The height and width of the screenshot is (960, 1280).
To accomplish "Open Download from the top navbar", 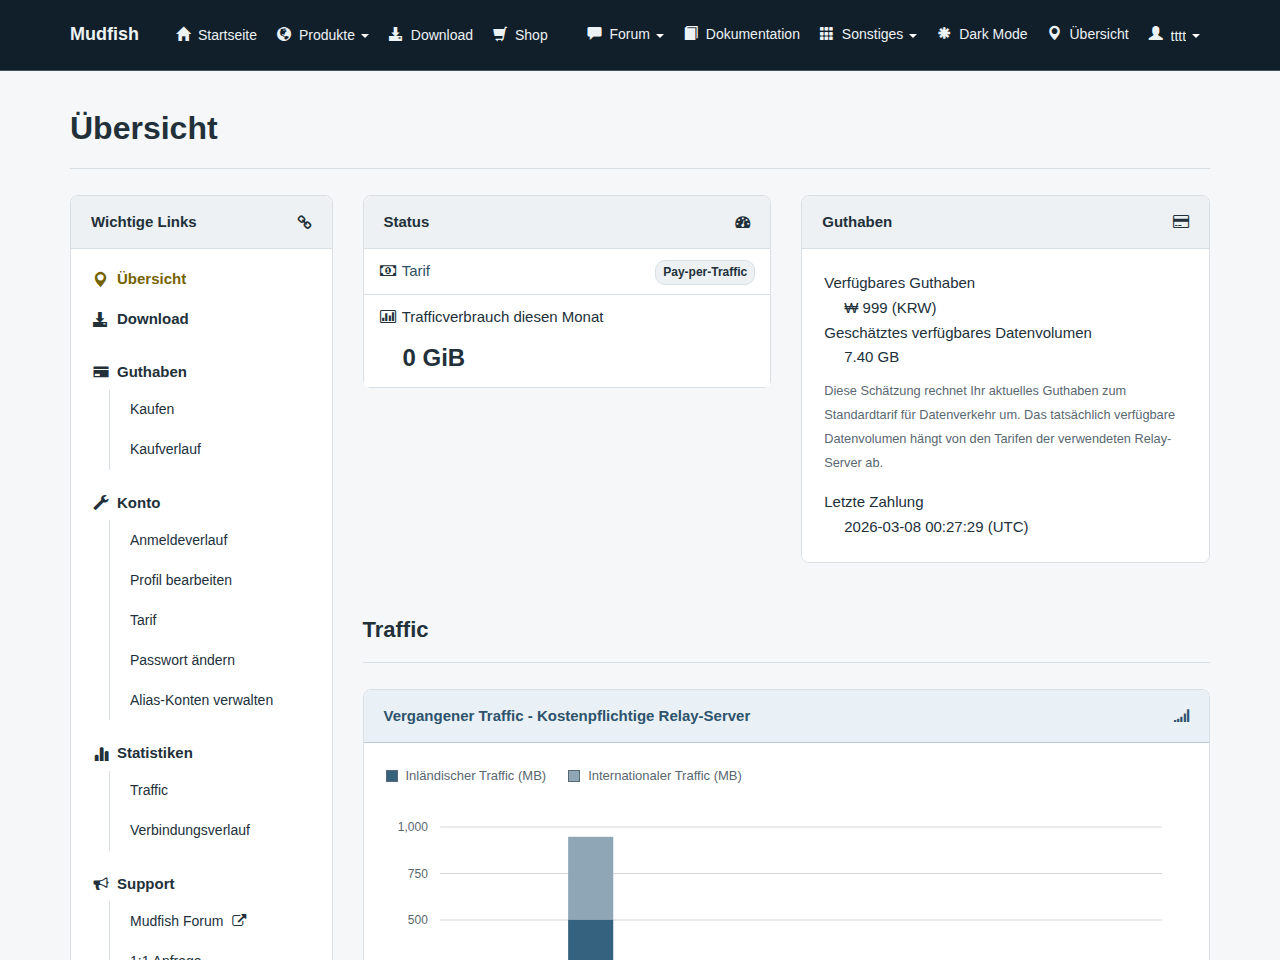I will 431,34.
